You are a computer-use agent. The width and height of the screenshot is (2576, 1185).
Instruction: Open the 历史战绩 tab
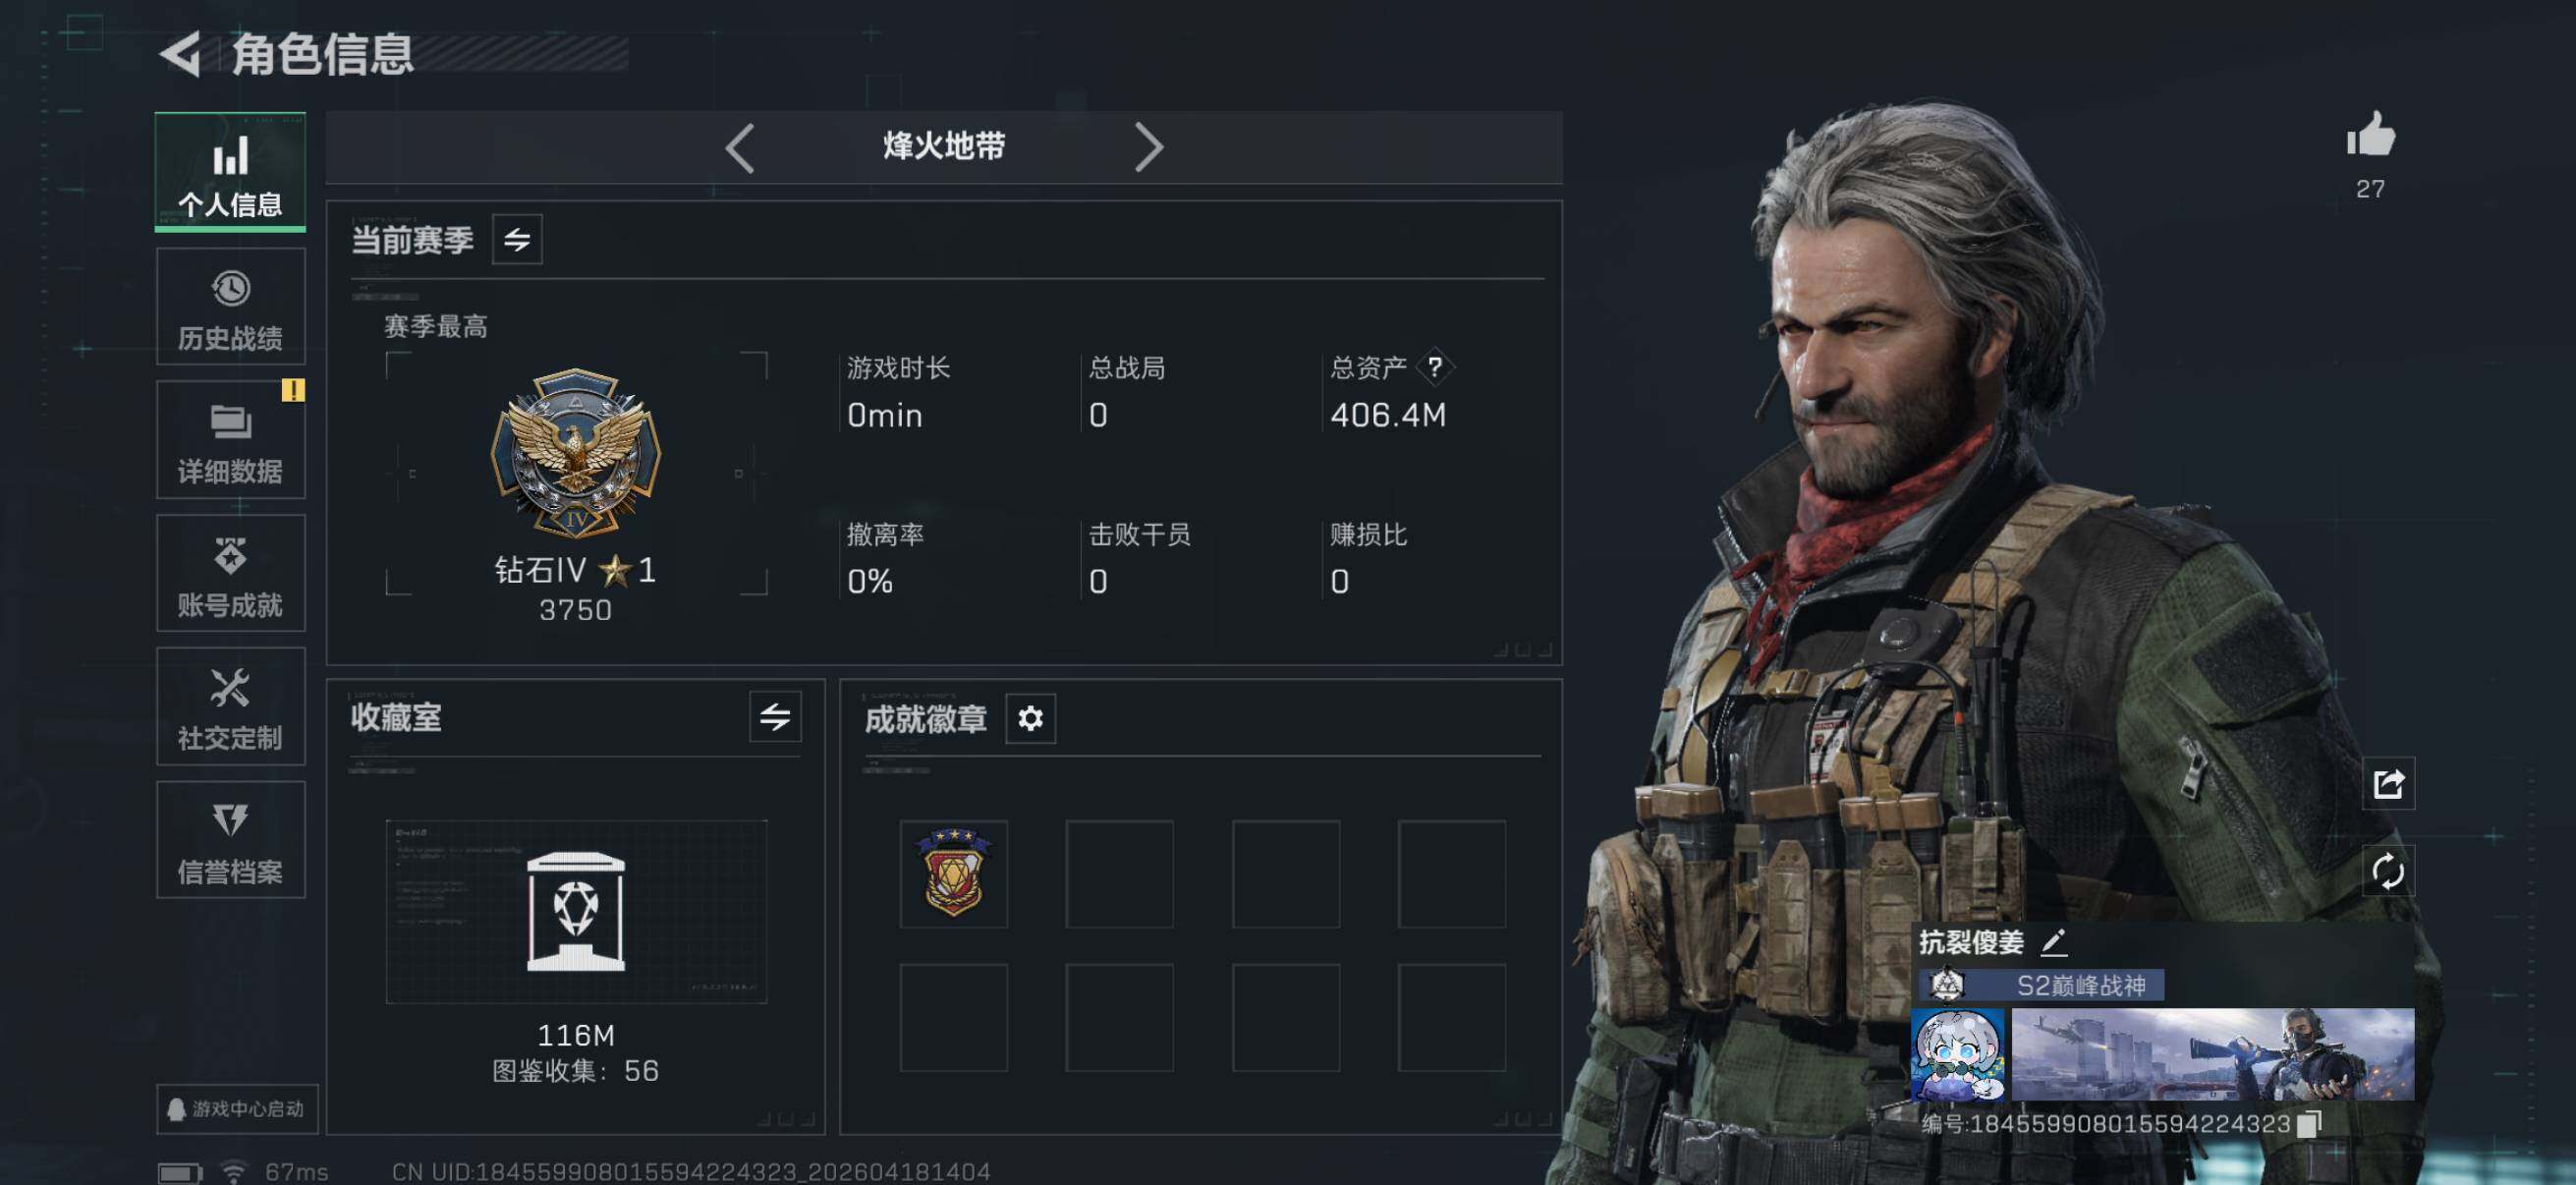tap(231, 307)
